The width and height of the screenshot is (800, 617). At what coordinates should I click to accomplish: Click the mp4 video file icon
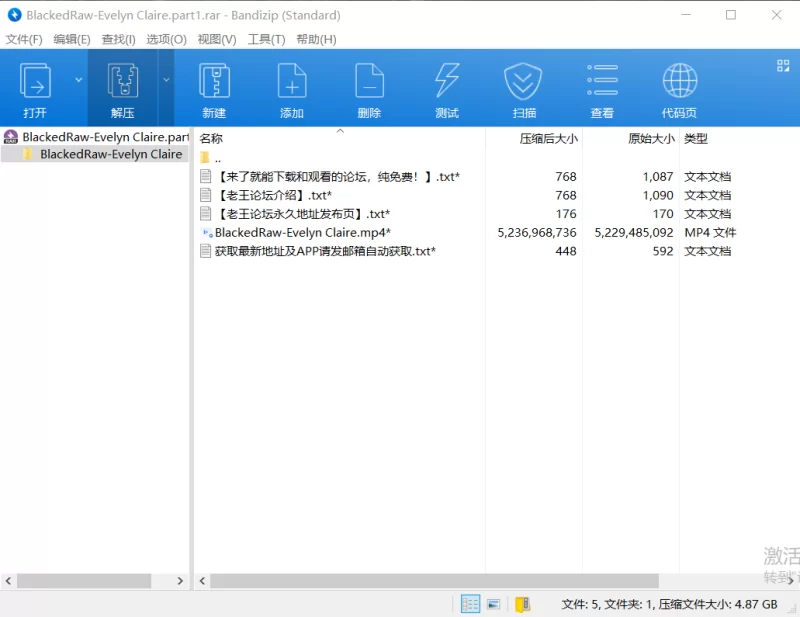[x=206, y=233]
